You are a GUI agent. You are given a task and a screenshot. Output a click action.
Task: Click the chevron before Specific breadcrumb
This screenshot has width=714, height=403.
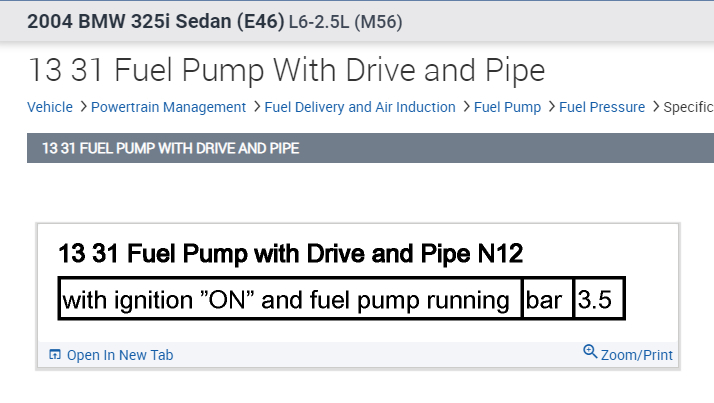click(x=655, y=107)
